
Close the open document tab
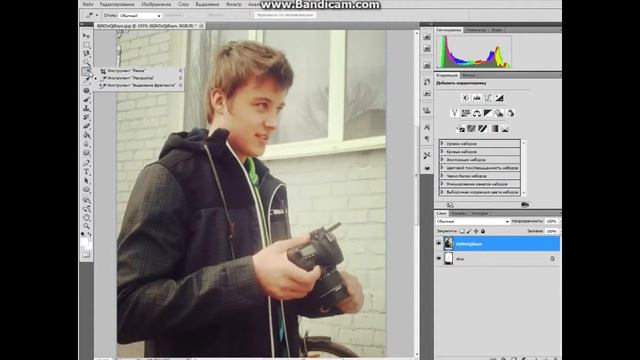click(x=201, y=26)
